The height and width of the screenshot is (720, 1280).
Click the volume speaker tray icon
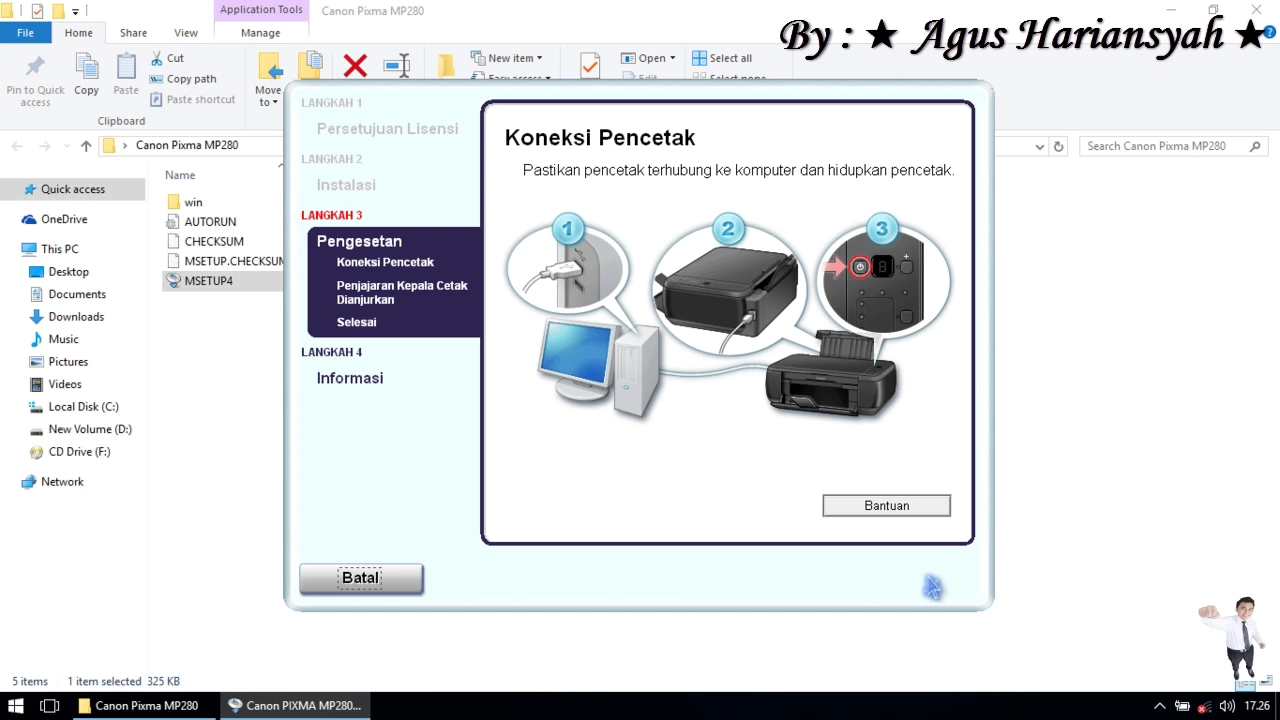pyautogui.click(x=1227, y=706)
